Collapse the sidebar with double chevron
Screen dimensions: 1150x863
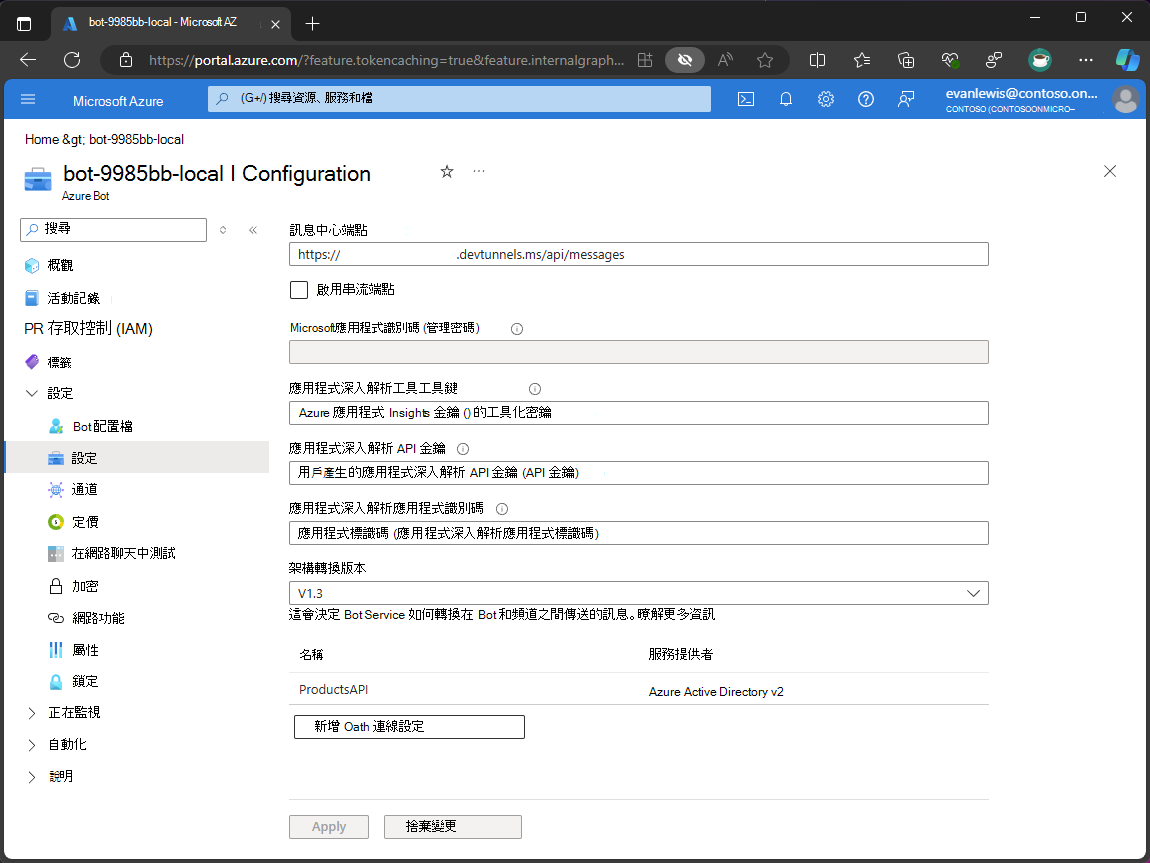point(253,230)
